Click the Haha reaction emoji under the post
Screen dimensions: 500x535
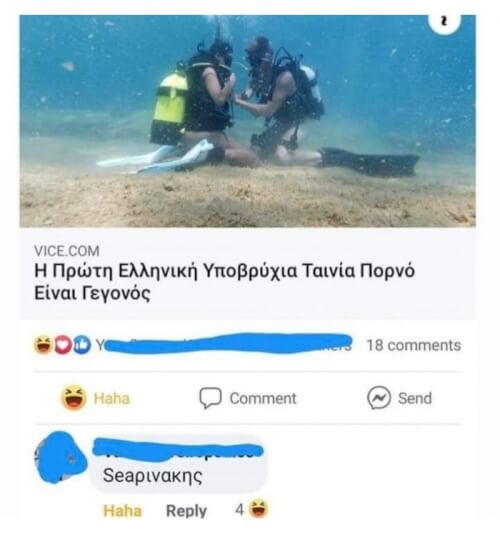coord(74,397)
